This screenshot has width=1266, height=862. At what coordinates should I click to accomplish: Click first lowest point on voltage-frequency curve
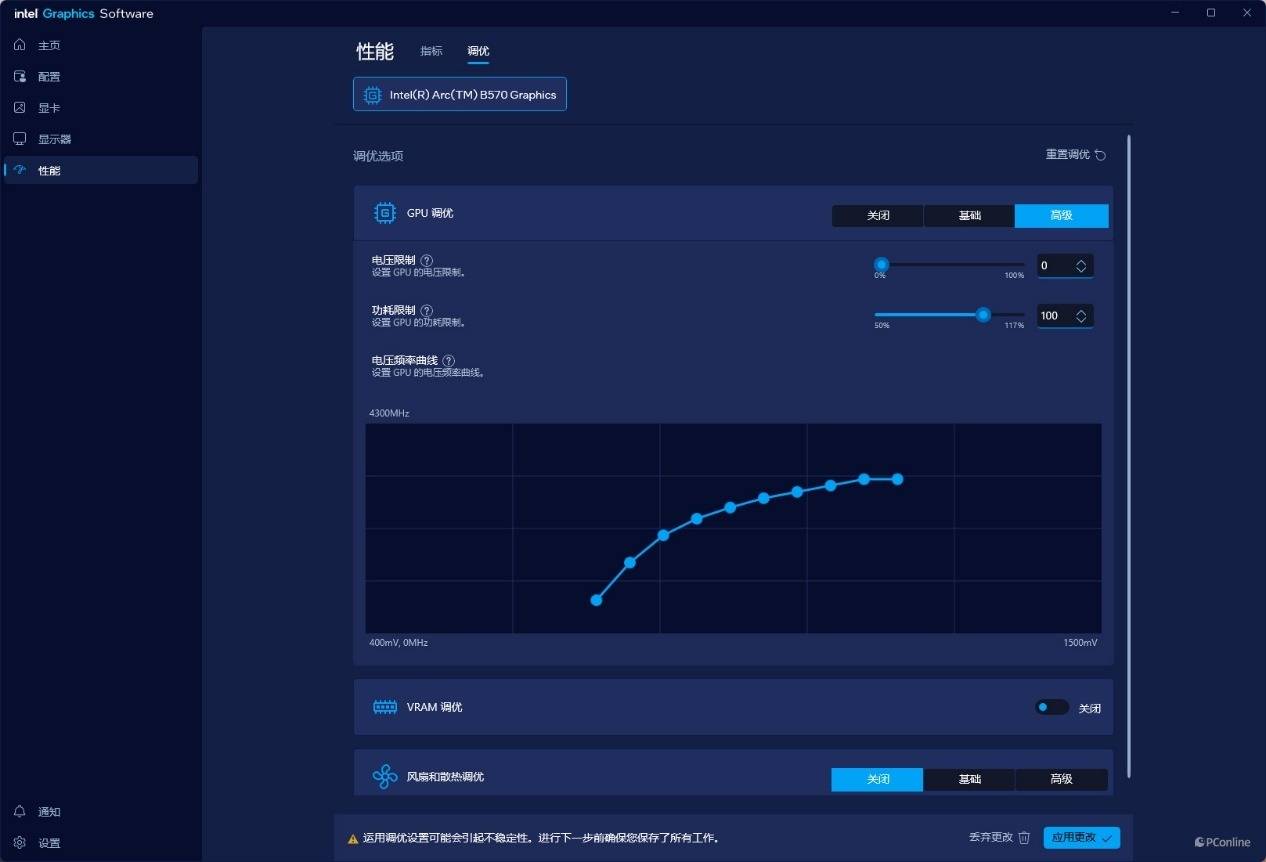point(596,600)
